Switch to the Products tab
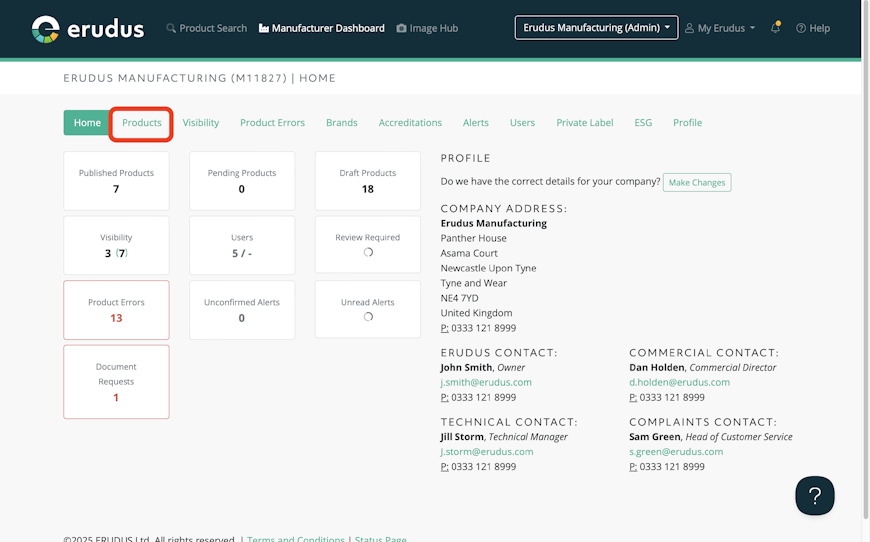This screenshot has width=870, height=542. click(x=141, y=123)
